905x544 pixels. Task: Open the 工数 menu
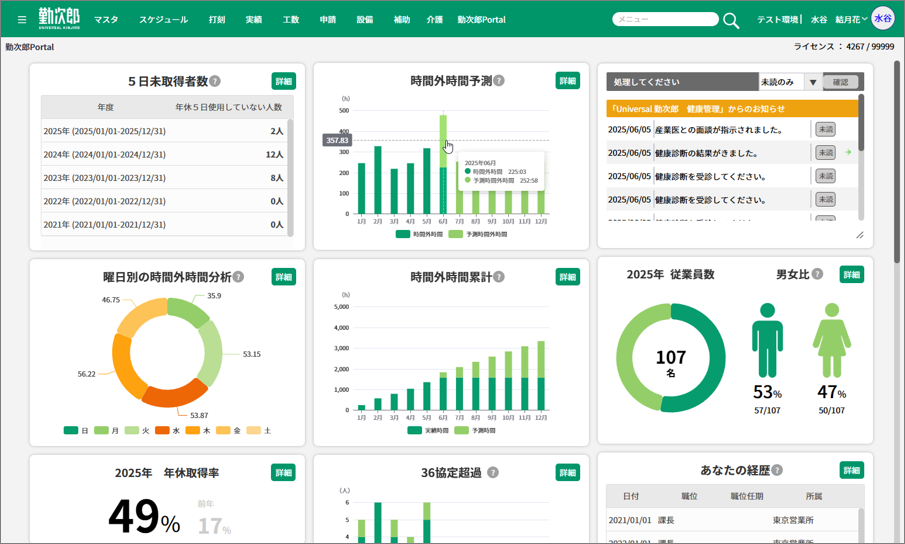point(291,20)
